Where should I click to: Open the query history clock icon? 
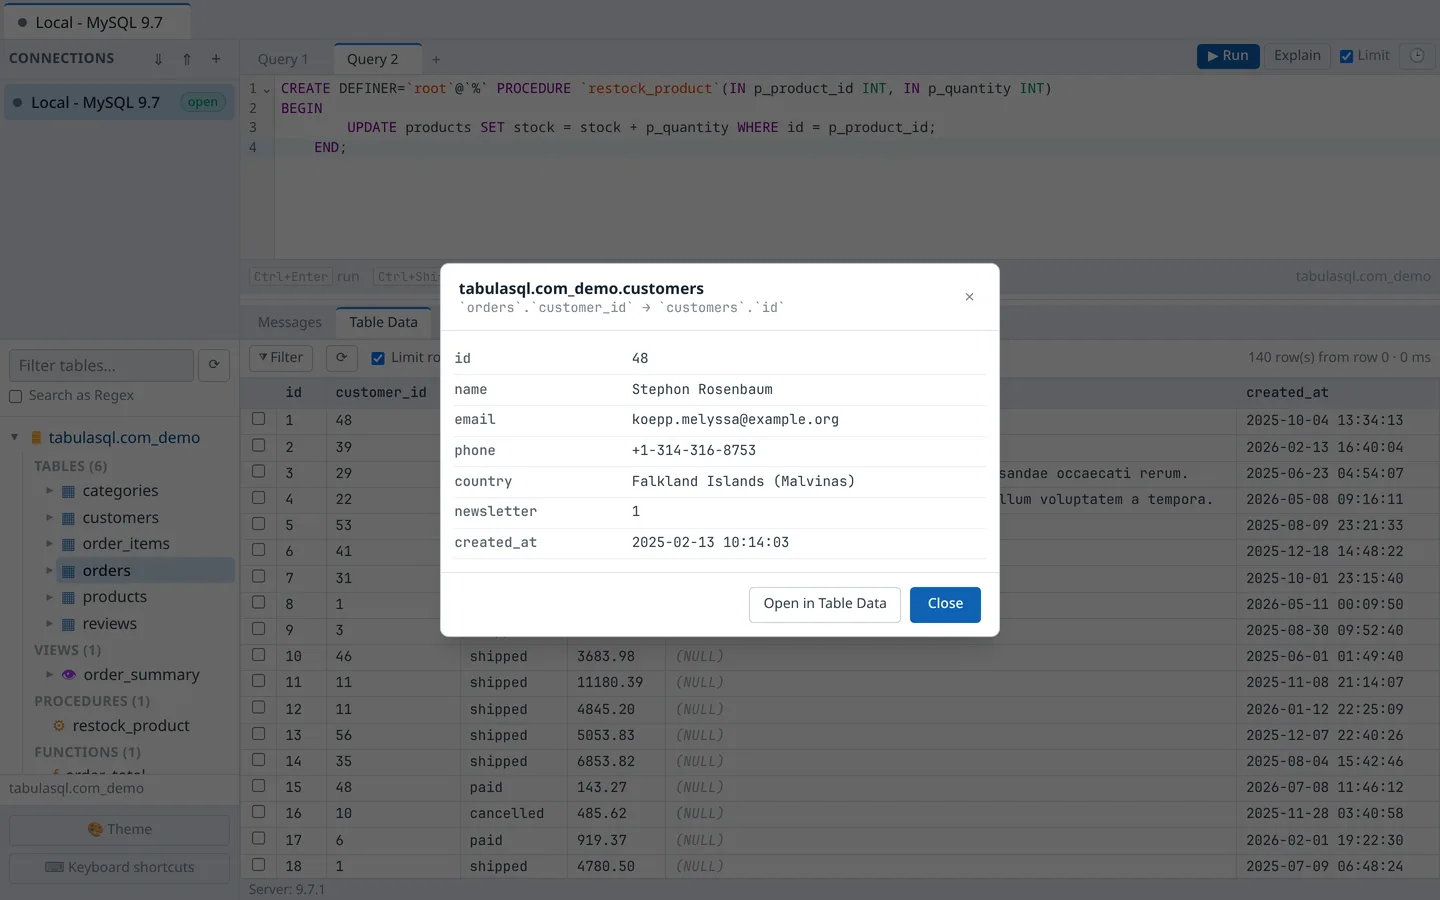(1417, 56)
